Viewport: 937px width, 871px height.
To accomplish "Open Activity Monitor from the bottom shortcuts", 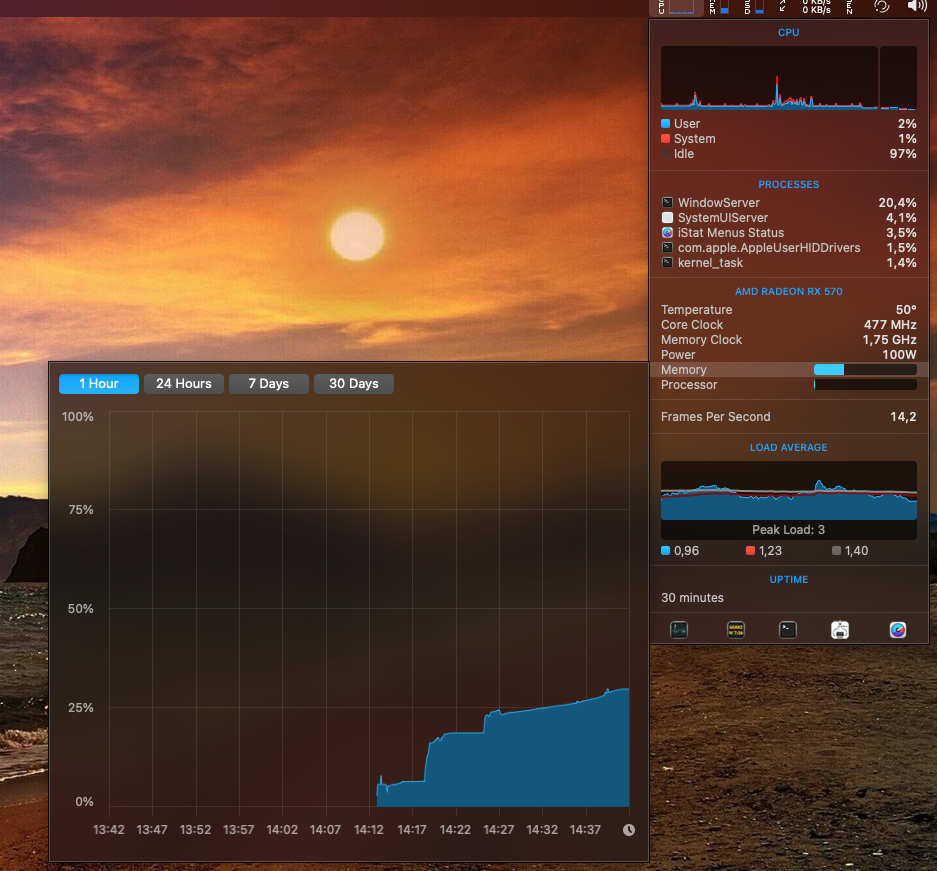I will (679, 630).
